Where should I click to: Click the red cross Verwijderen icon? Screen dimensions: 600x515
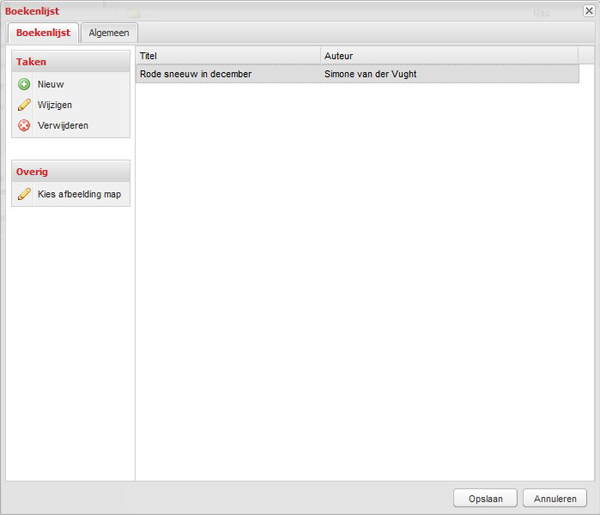point(25,125)
